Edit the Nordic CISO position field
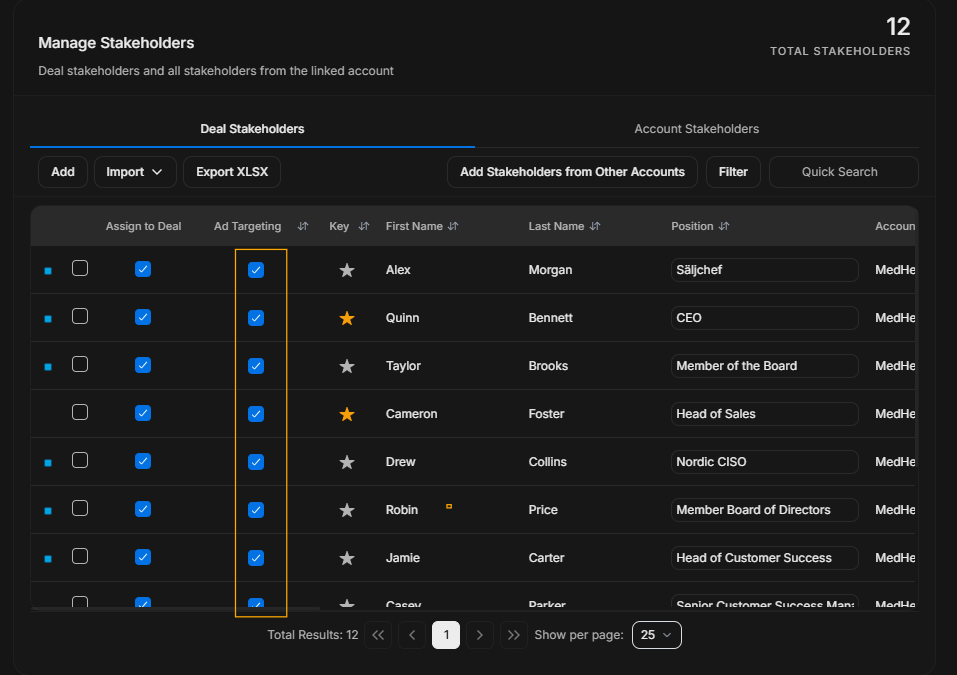Image resolution: width=957 pixels, height=675 pixels. pos(765,462)
